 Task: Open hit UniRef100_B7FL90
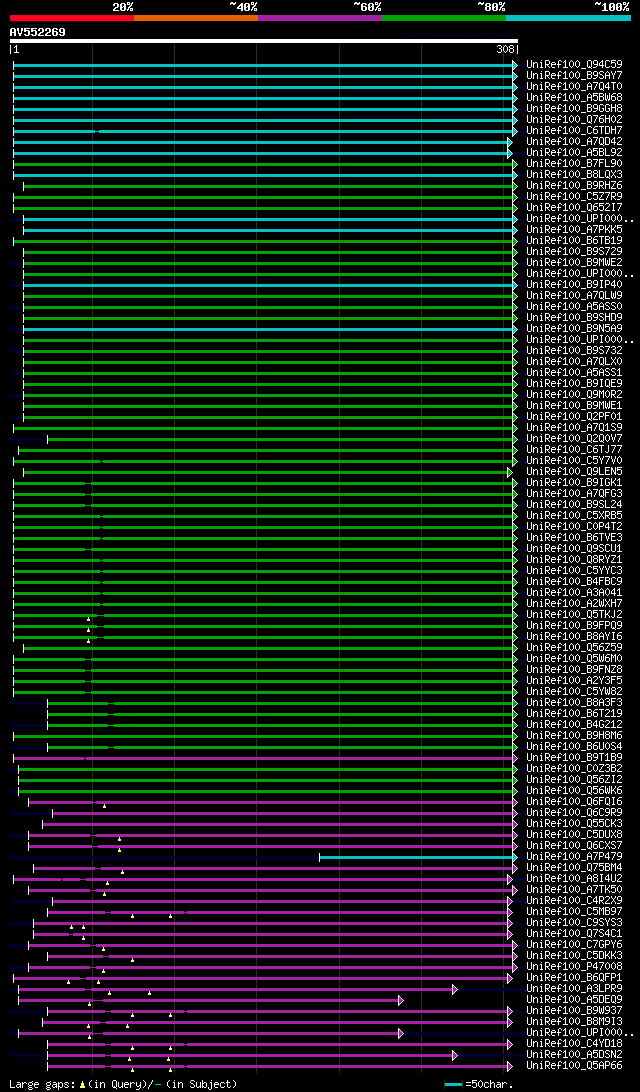[x=575, y=164]
